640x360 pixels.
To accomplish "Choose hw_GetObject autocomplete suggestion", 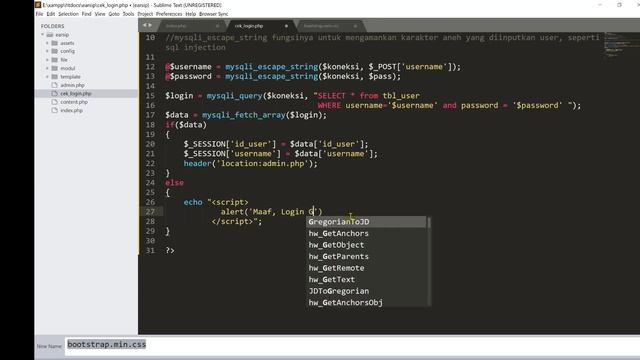I will point(366,245).
